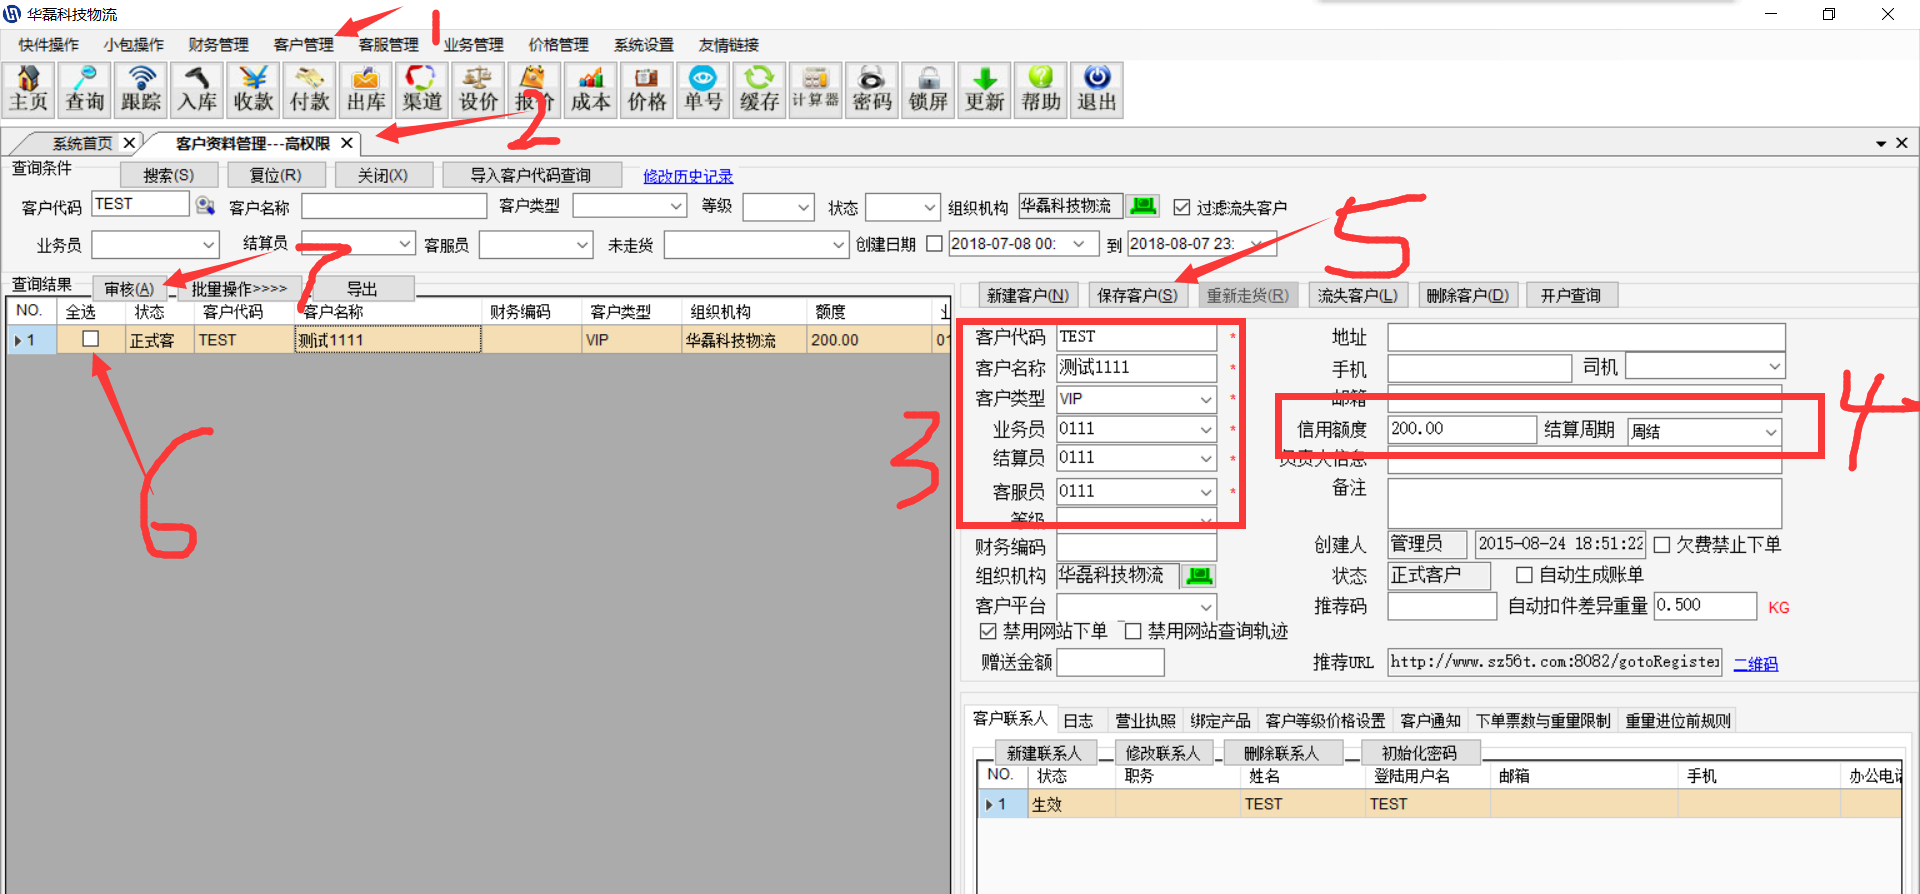The height and width of the screenshot is (894, 1920).
Task: Tick the row checkbox for customer TEST
Action: coord(90,339)
